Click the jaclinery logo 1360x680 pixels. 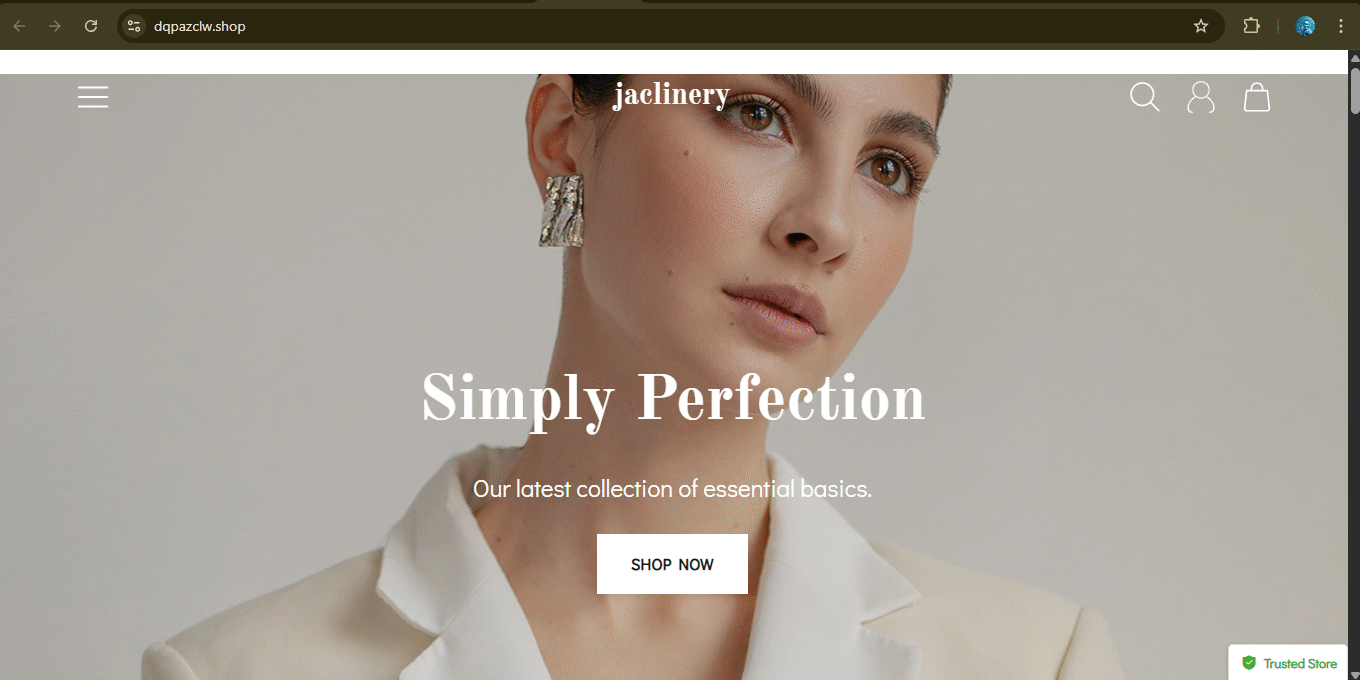point(671,95)
